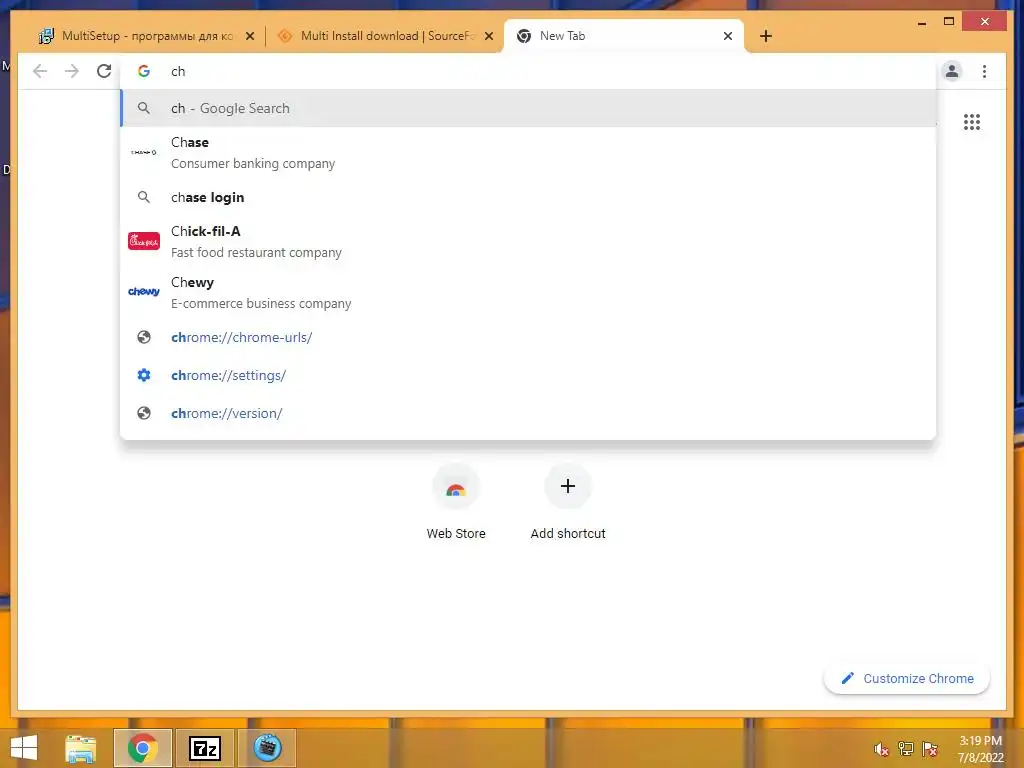The image size is (1024, 768).
Task: Switch to the MultiSetup tab
Action: coord(146,36)
